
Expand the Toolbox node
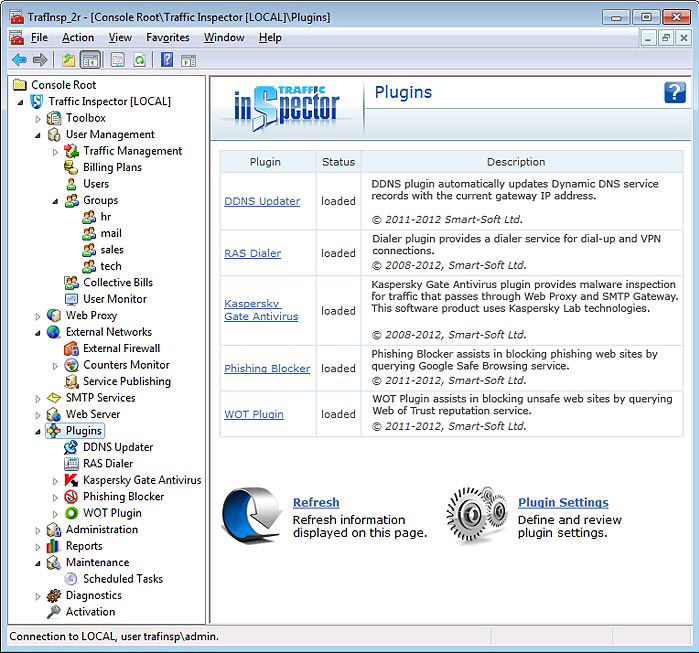tap(38, 119)
